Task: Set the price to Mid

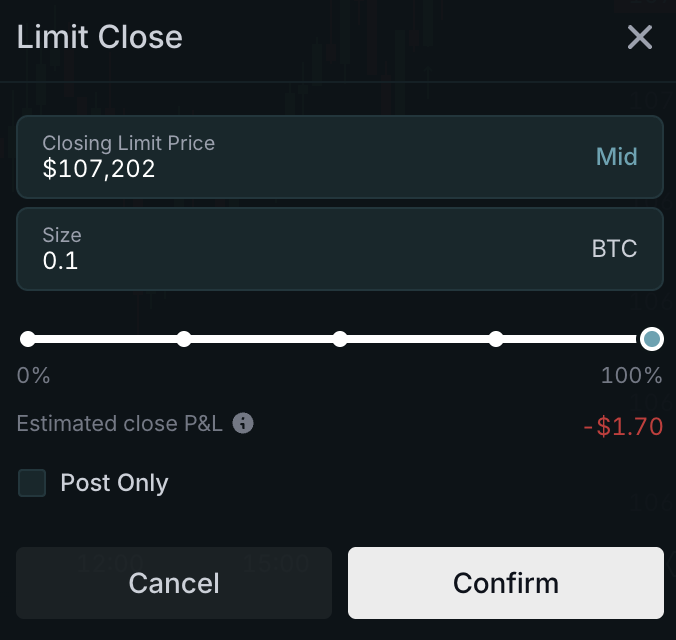Action: pos(616,157)
